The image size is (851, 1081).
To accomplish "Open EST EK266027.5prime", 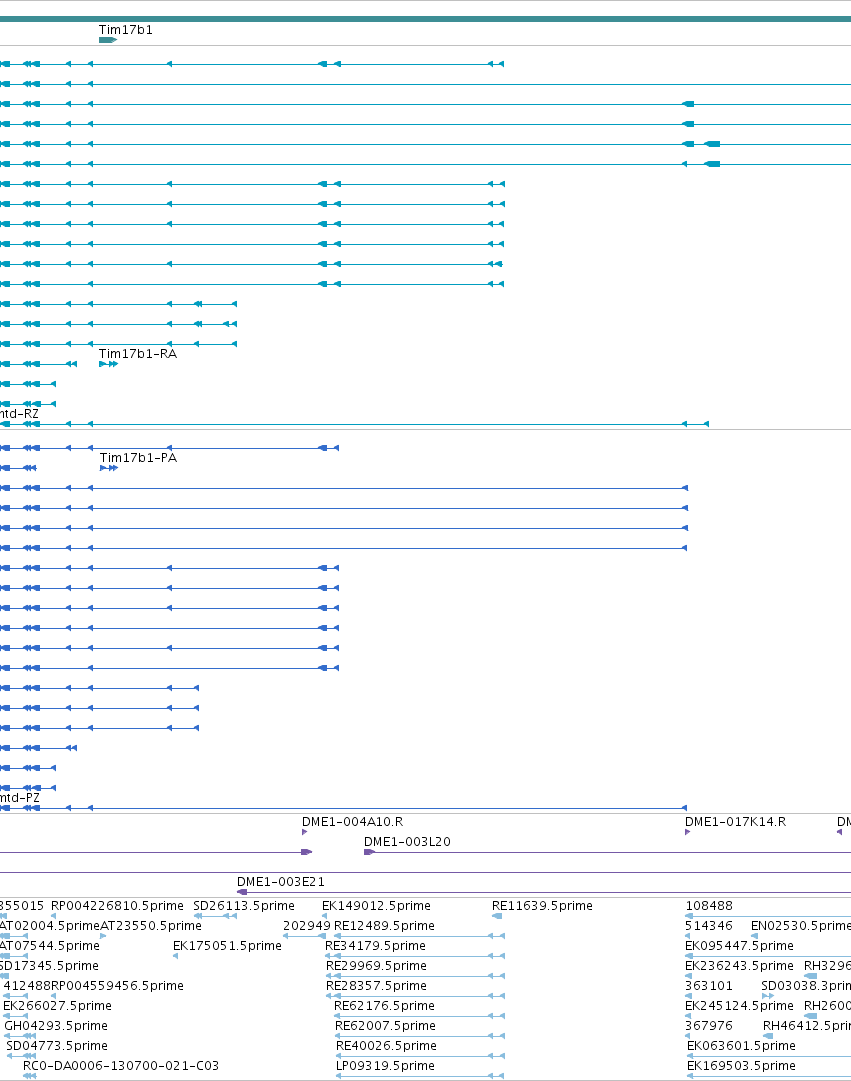I will pos(57,1006).
